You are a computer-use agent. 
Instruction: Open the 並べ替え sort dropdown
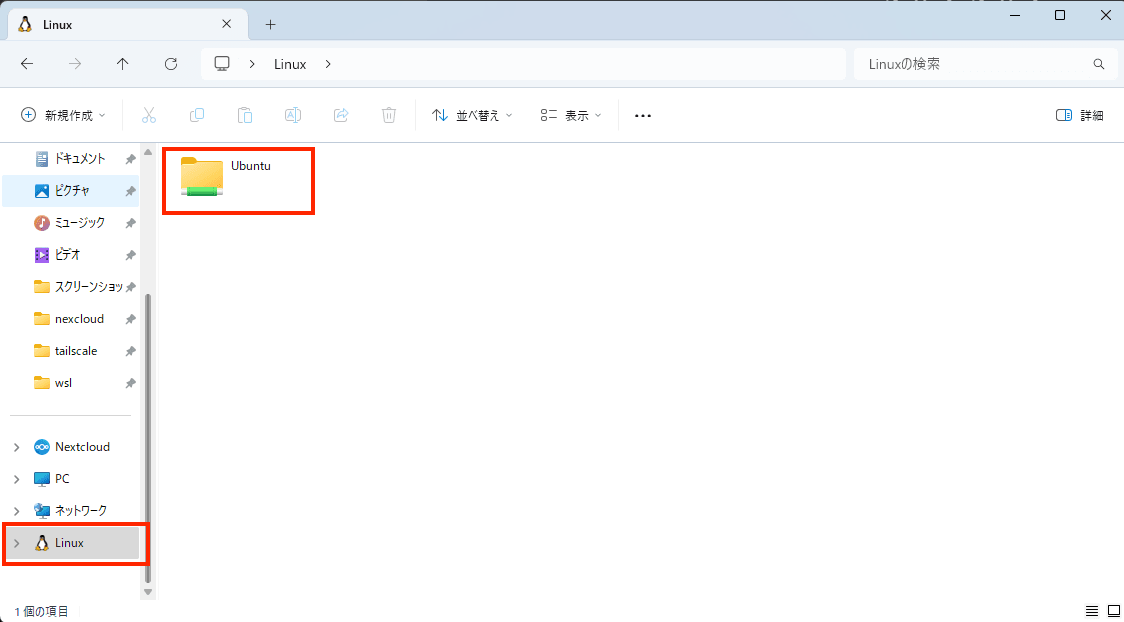471,115
